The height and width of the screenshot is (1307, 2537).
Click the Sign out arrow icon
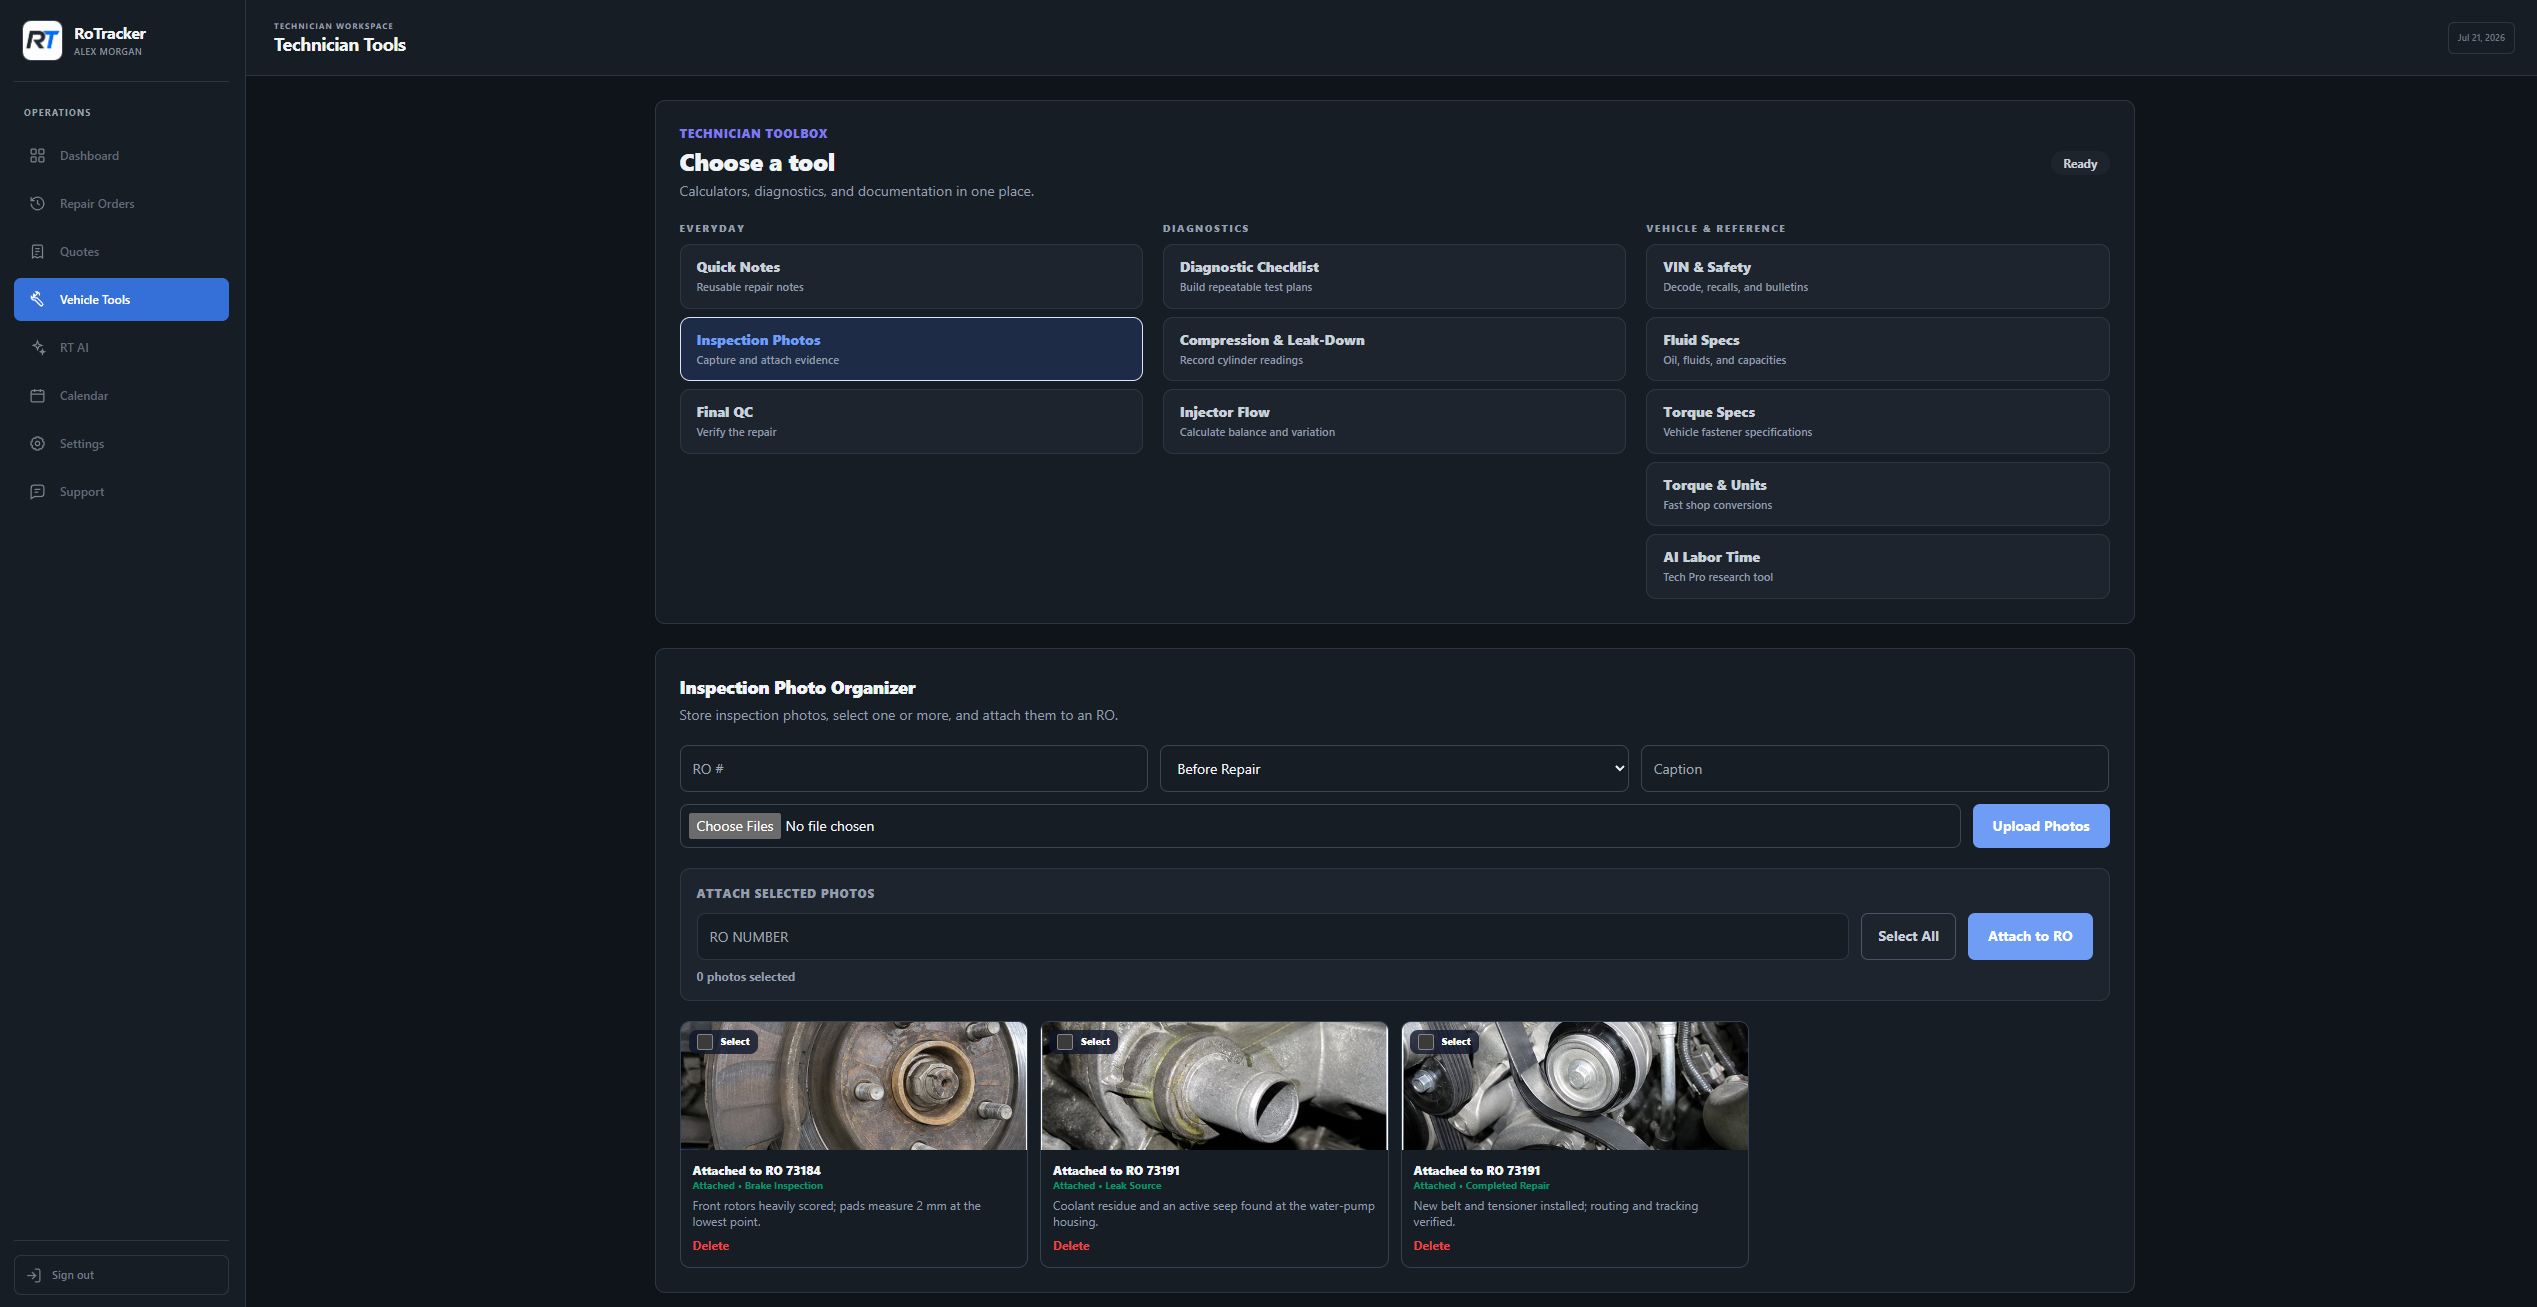pos(34,1275)
